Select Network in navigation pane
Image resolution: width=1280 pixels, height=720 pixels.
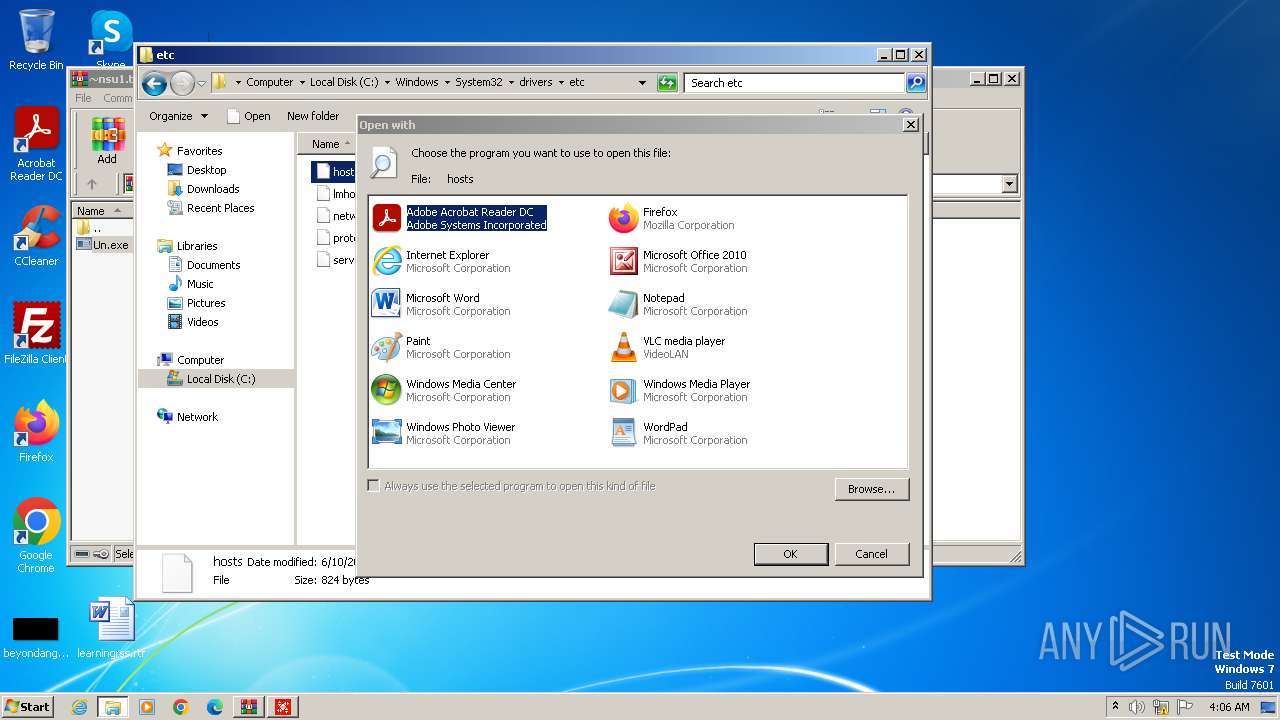pos(197,417)
